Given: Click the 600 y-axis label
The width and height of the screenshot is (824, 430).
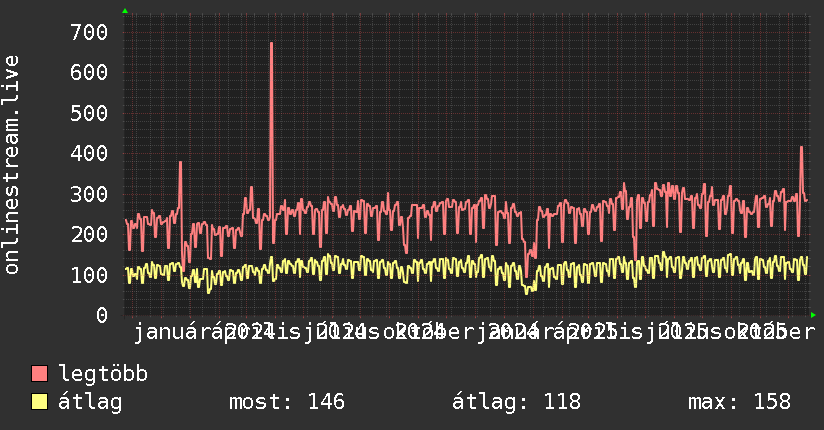Looking at the screenshot, I should (89, 73).
